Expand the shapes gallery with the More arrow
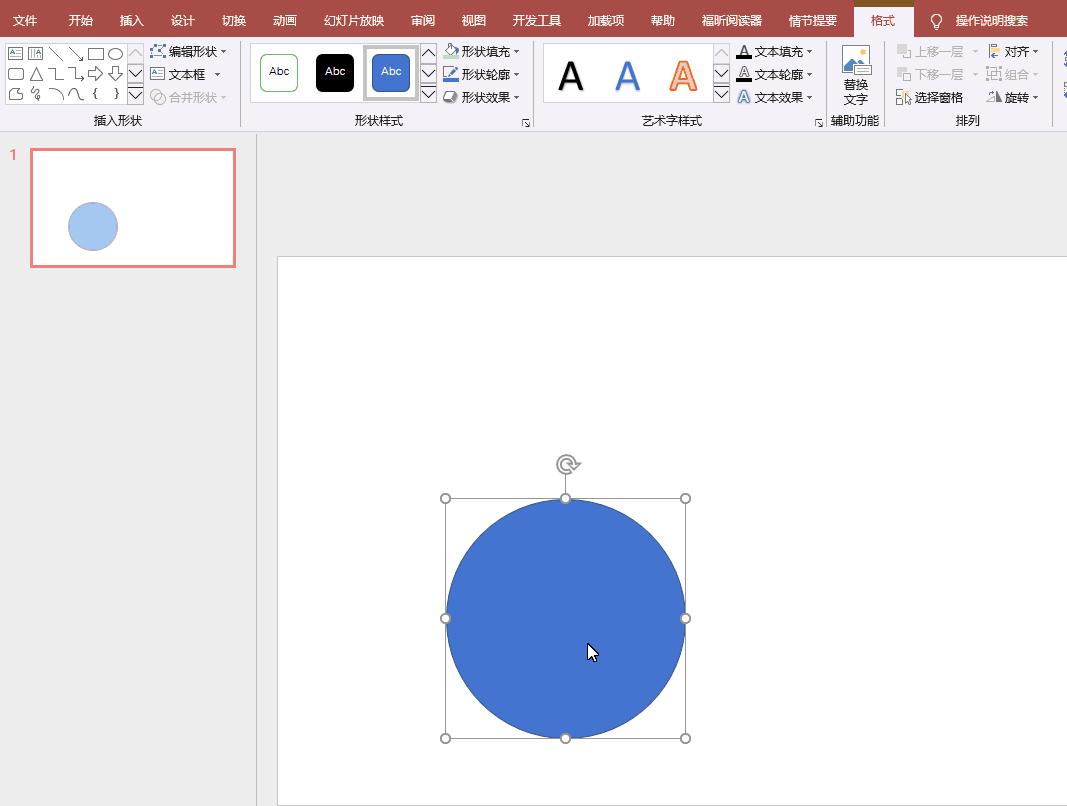The height and width of the screenshot is (806, 1067). coord(135,95)
